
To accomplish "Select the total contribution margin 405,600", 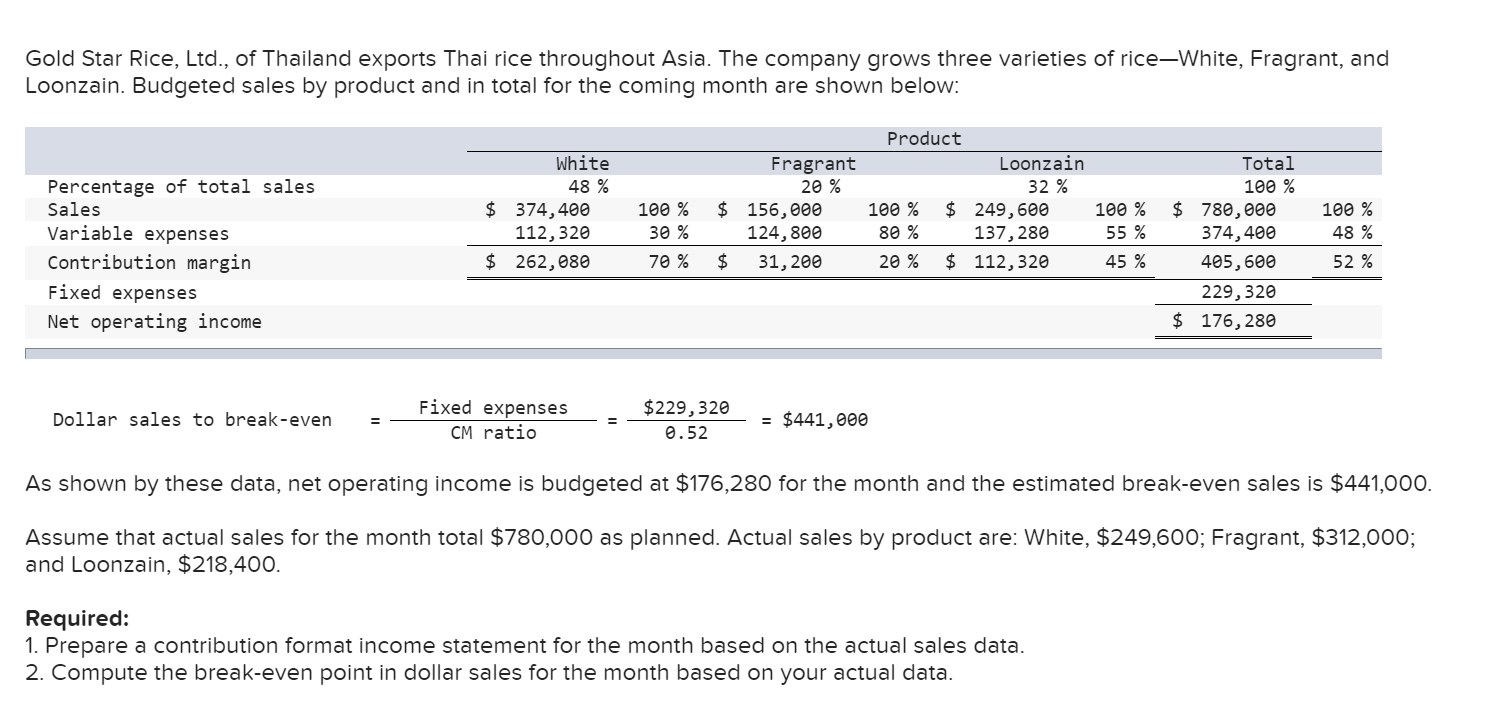I will (x=1240, y=263).
